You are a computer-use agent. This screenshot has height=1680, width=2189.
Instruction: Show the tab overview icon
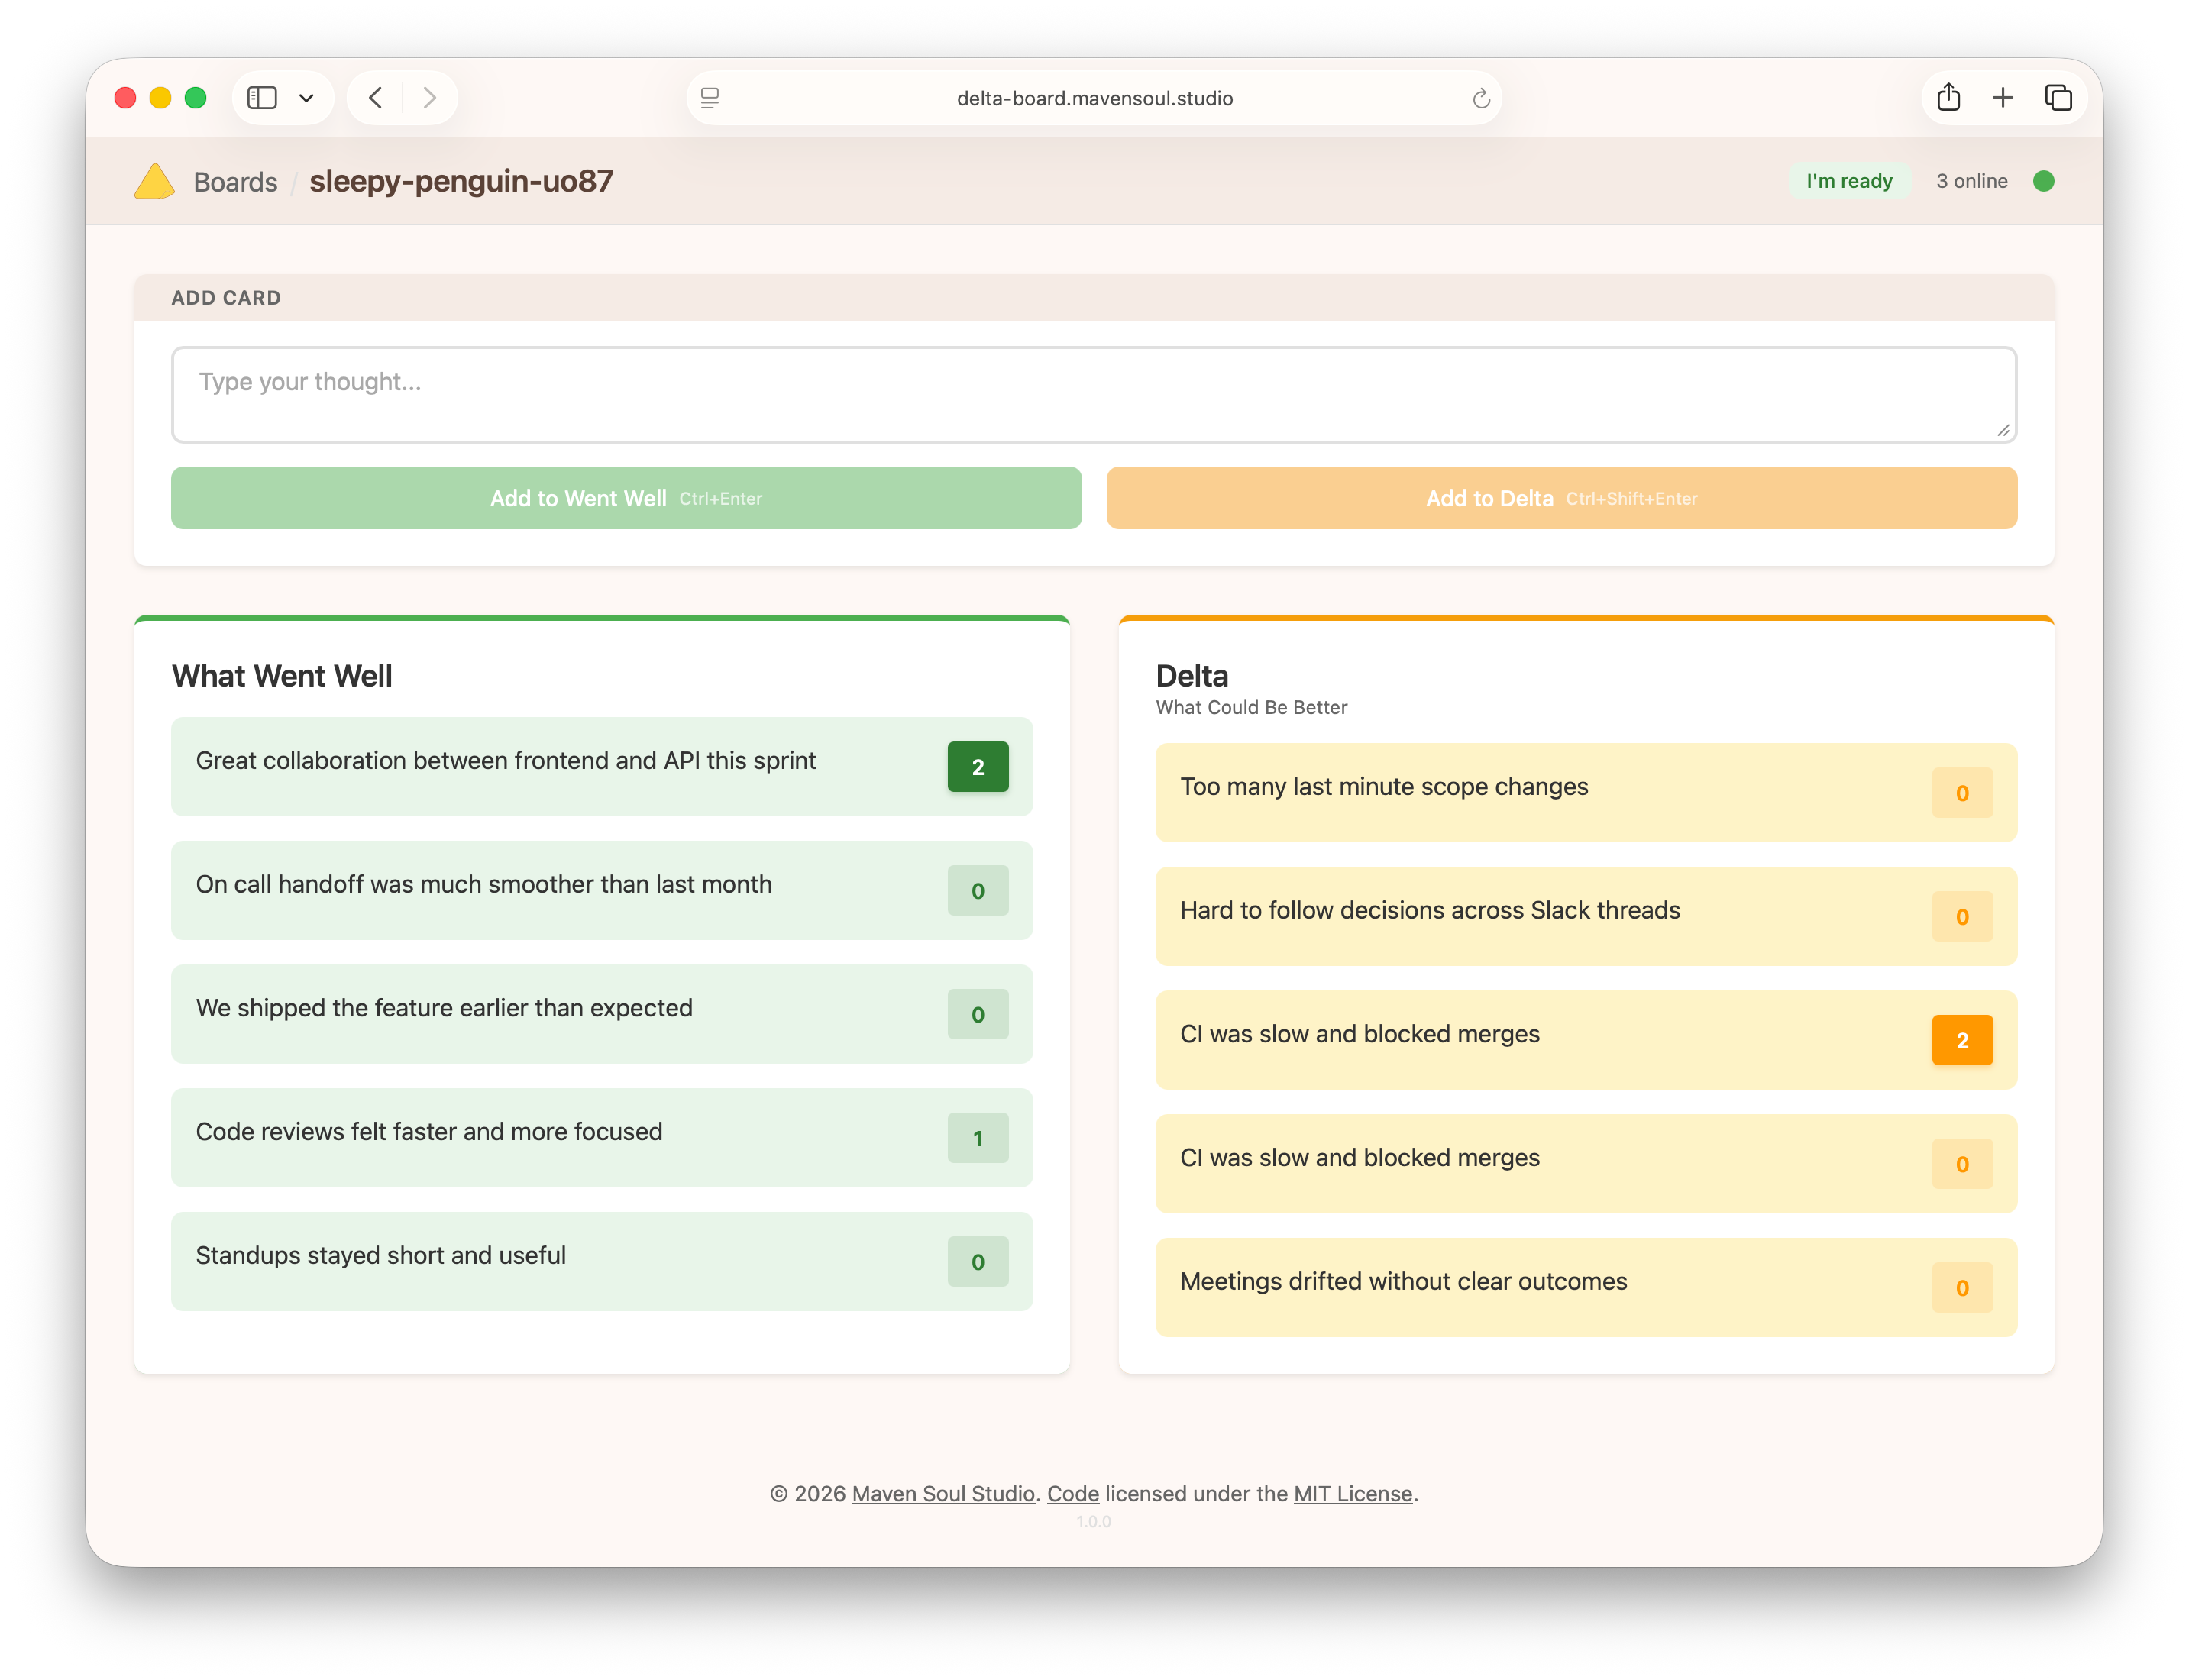(x=2059, y=97)
